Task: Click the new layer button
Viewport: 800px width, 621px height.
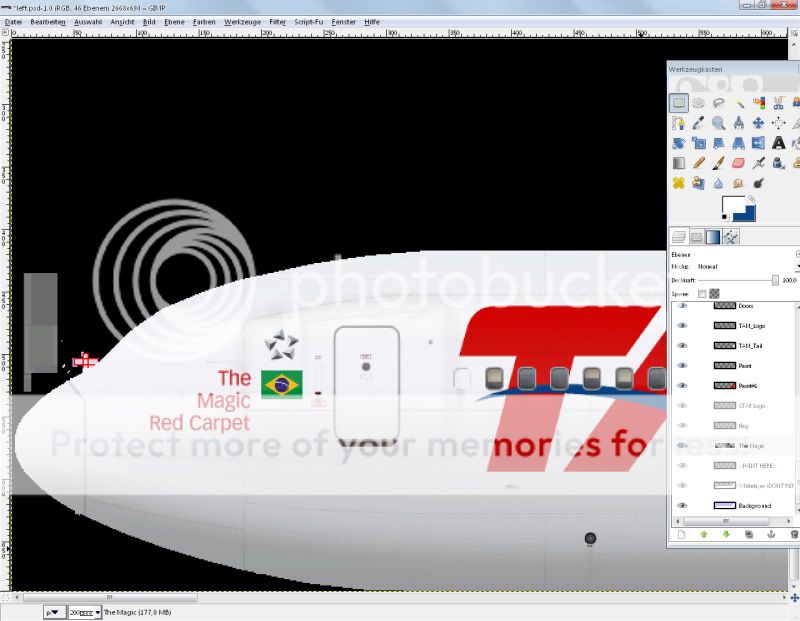Action: (x=679, y=534)
